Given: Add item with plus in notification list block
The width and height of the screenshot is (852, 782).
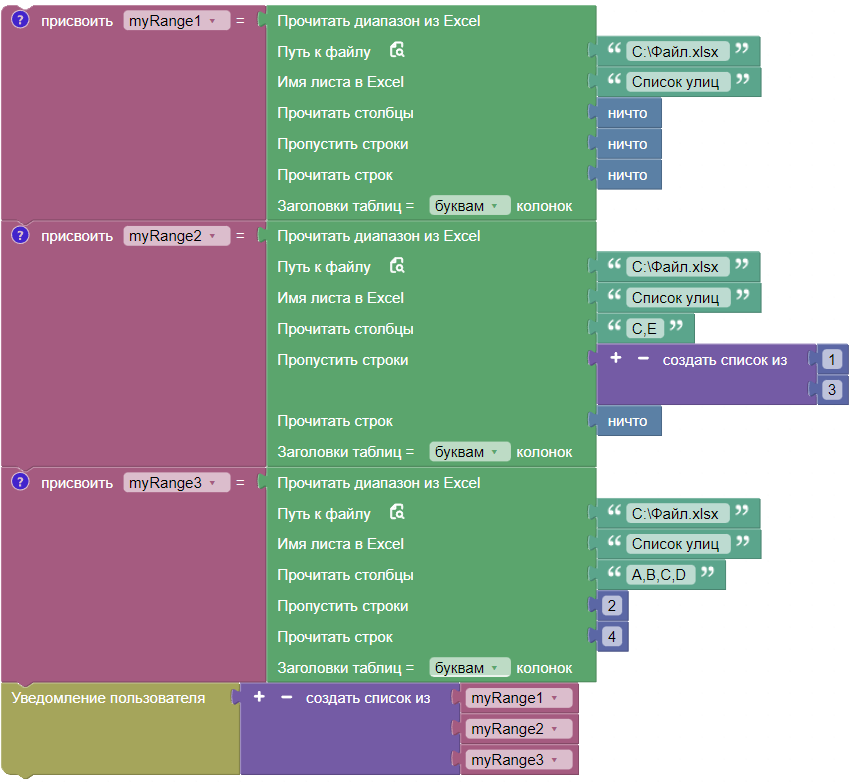Looking at the screenshot, I should 259,697.
